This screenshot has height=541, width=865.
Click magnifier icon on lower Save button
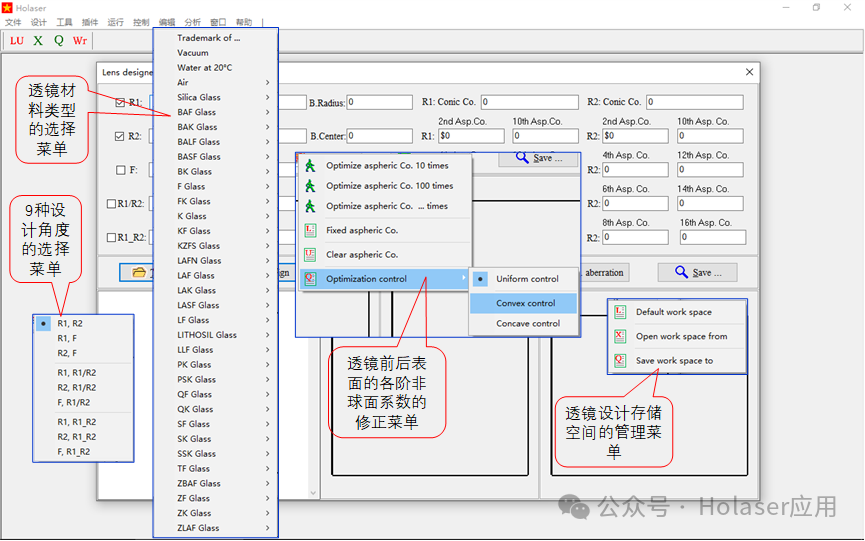click(x=681, y=272)
